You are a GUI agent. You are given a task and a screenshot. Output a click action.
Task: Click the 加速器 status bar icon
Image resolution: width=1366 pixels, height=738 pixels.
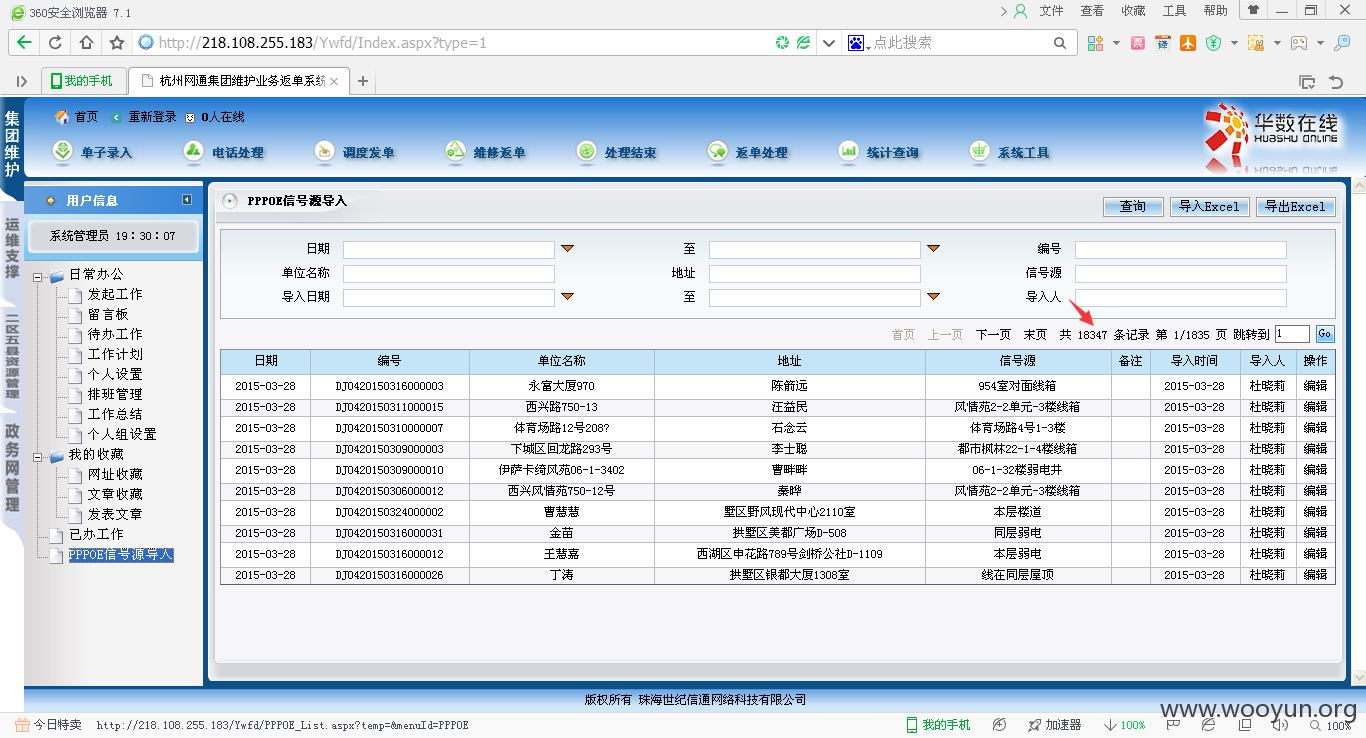[x=1054, y=725]
